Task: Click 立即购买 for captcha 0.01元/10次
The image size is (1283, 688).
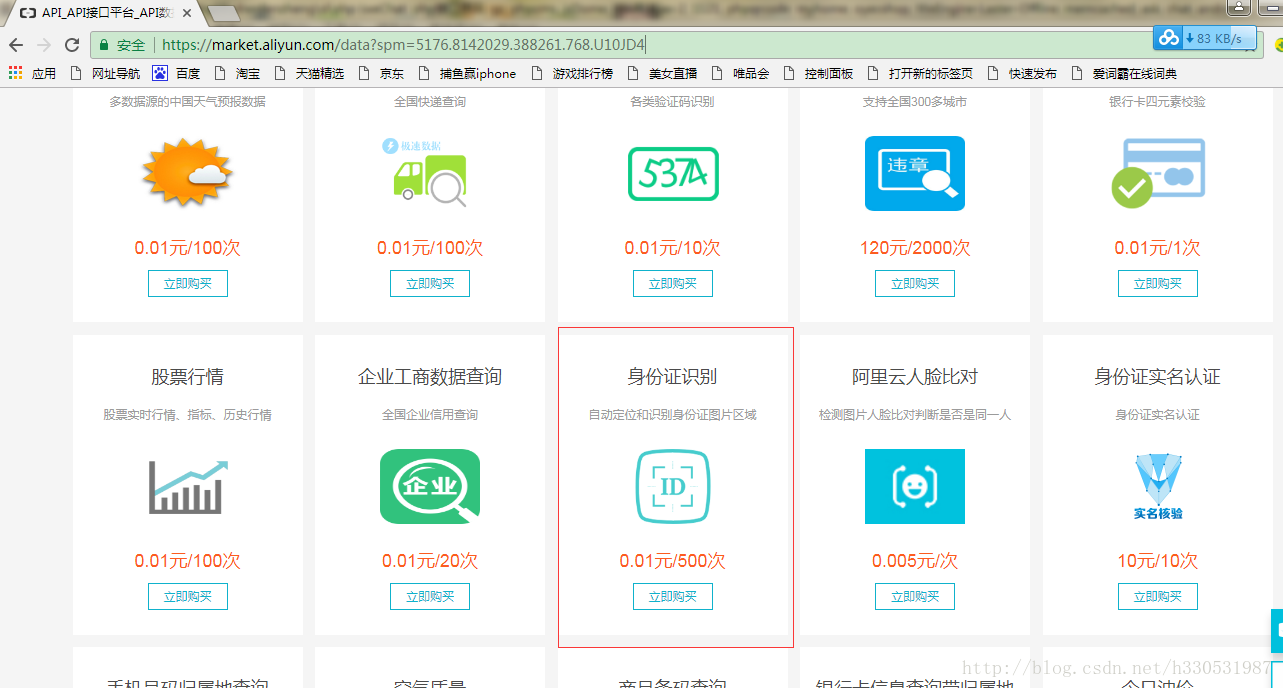Action: point(673,283)
